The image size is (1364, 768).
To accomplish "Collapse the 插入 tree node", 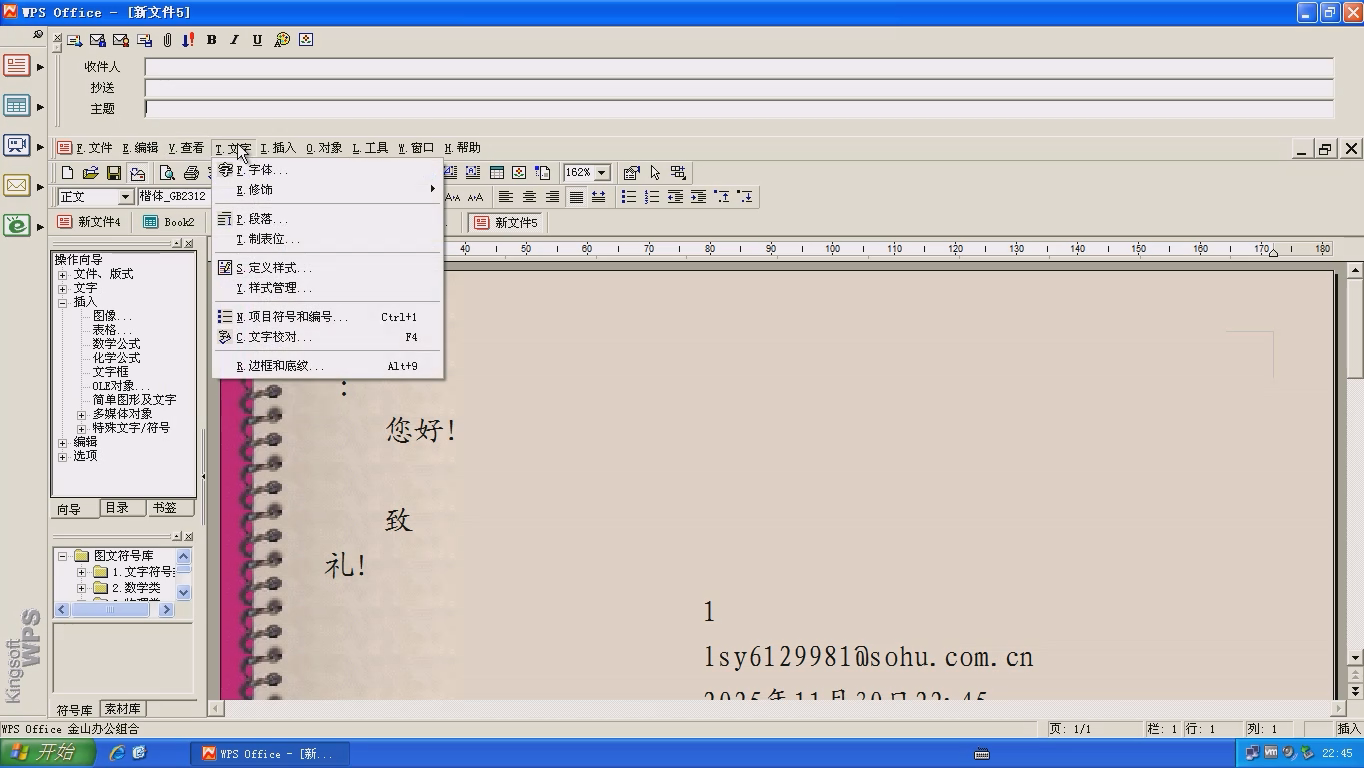I will click(62, 302).
